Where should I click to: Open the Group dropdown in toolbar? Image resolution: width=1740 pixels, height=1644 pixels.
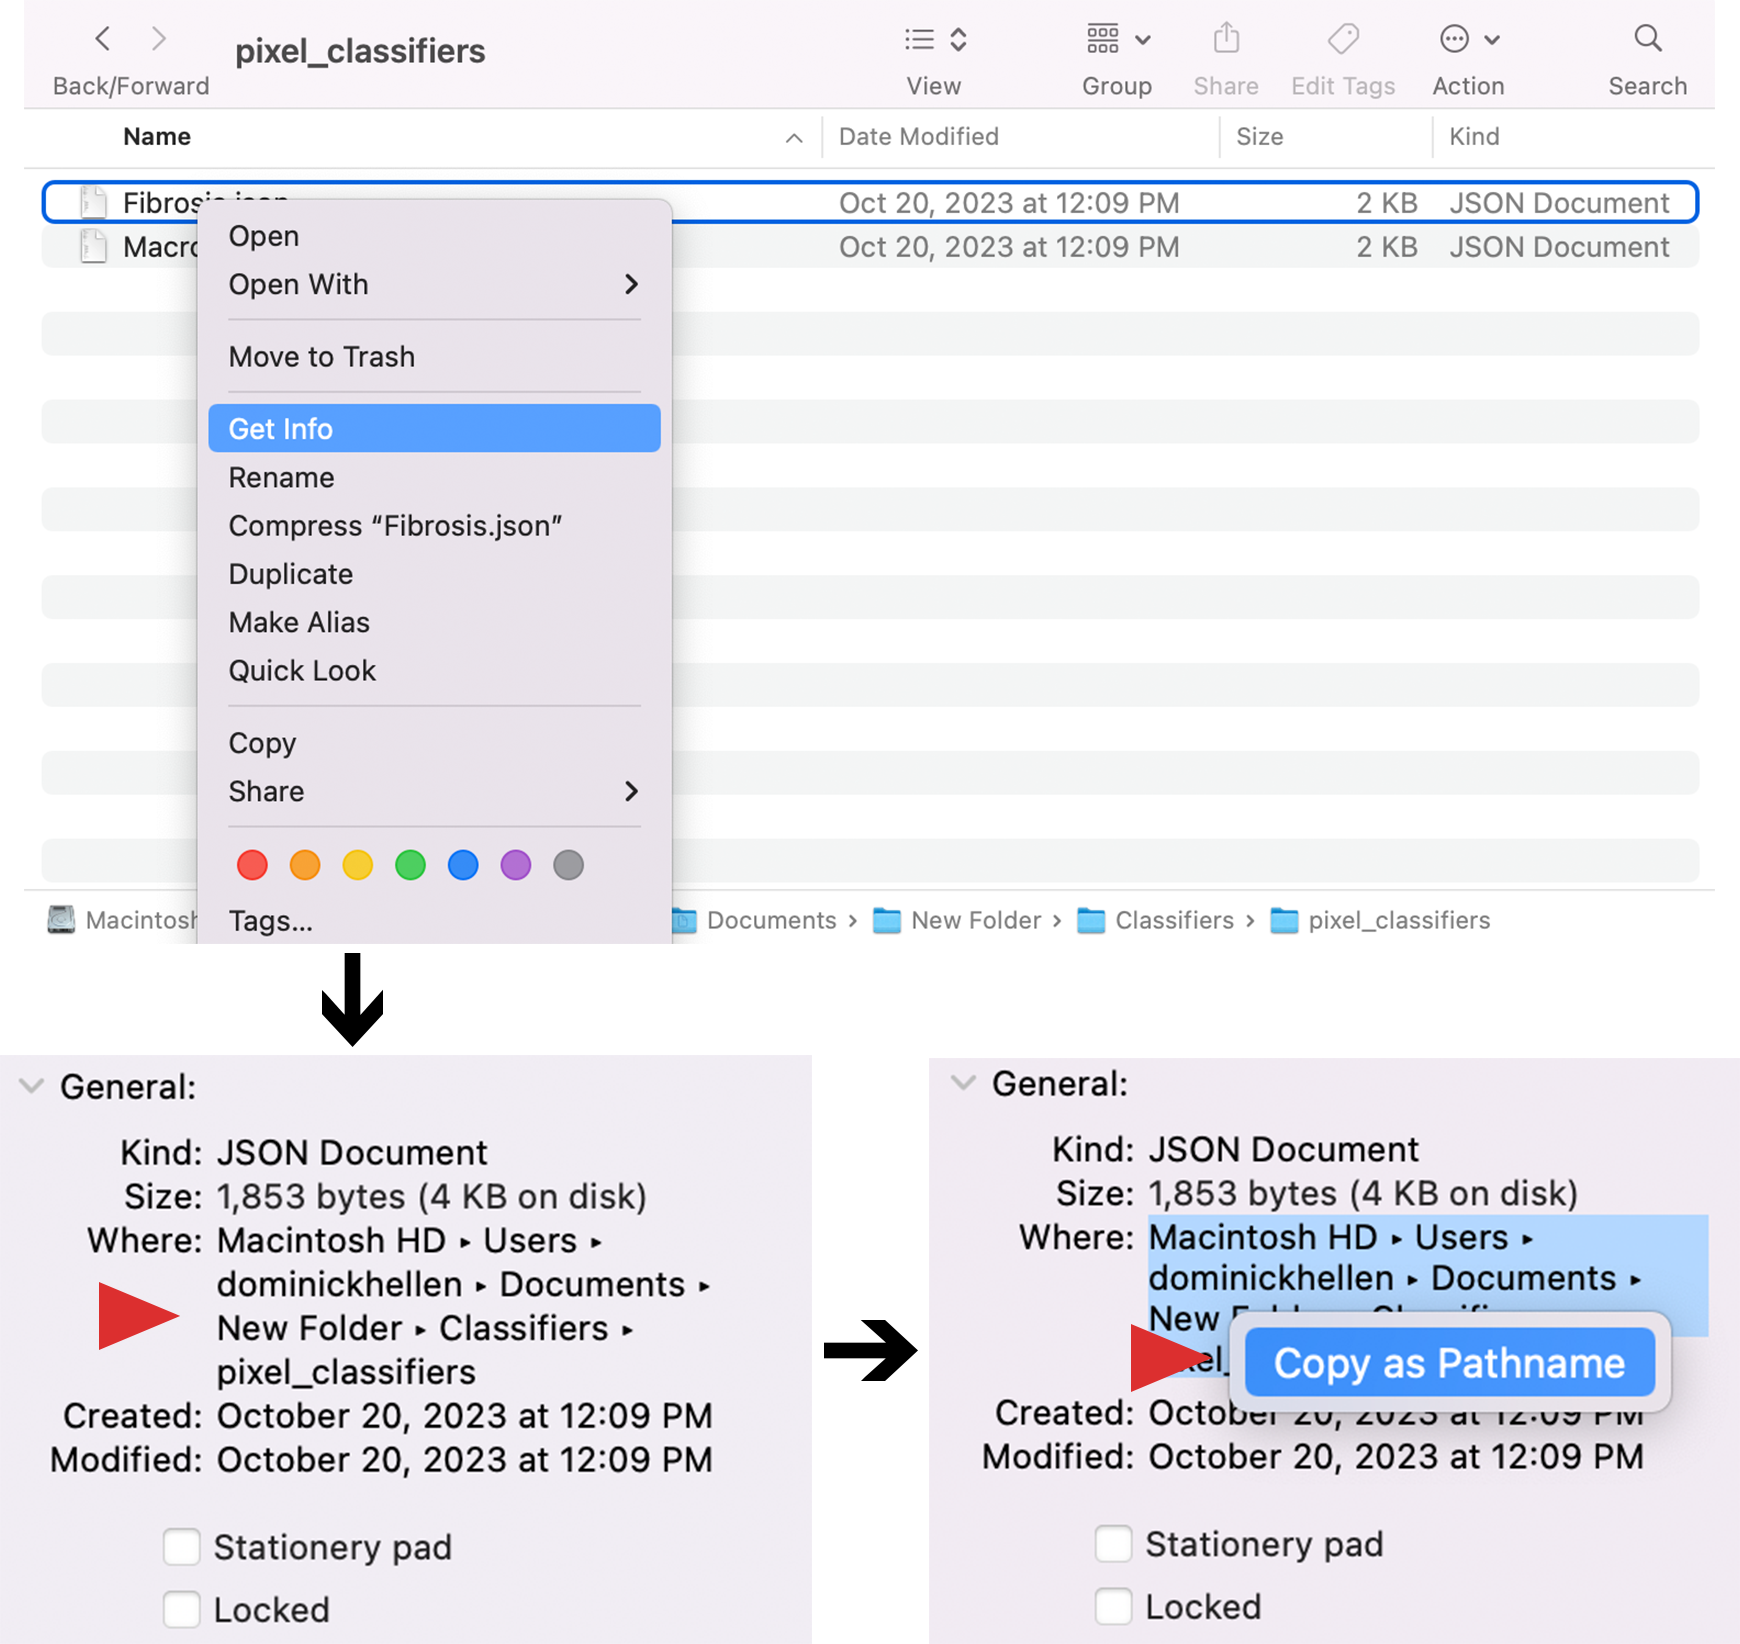pos(1116,40)
